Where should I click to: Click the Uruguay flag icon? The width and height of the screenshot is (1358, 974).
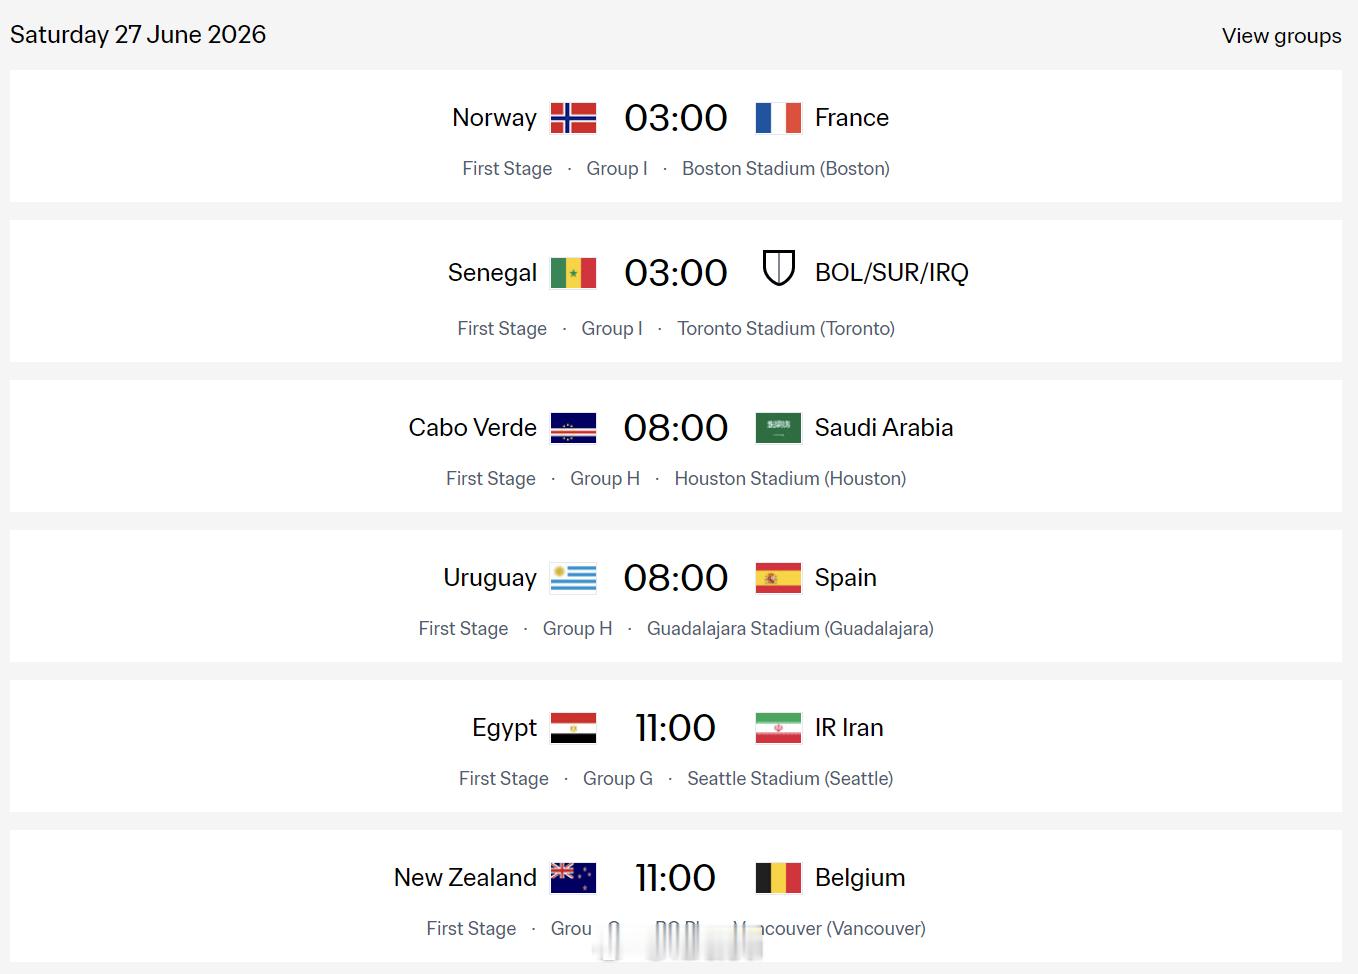pos(573,578)
